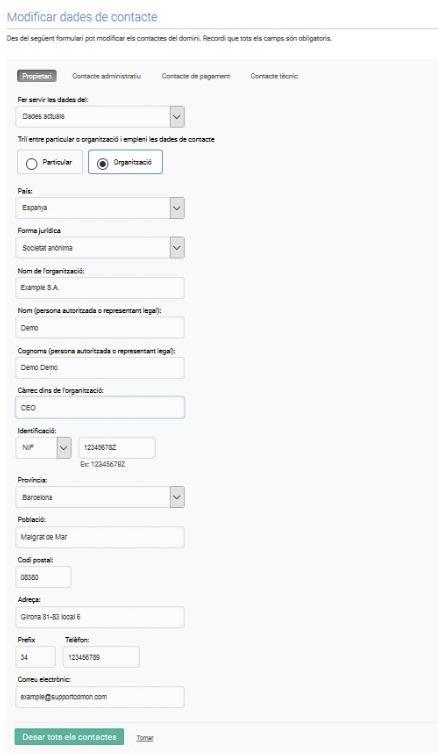
Task: Open the Dades actuals dropdown
Action: coord(100,117)
